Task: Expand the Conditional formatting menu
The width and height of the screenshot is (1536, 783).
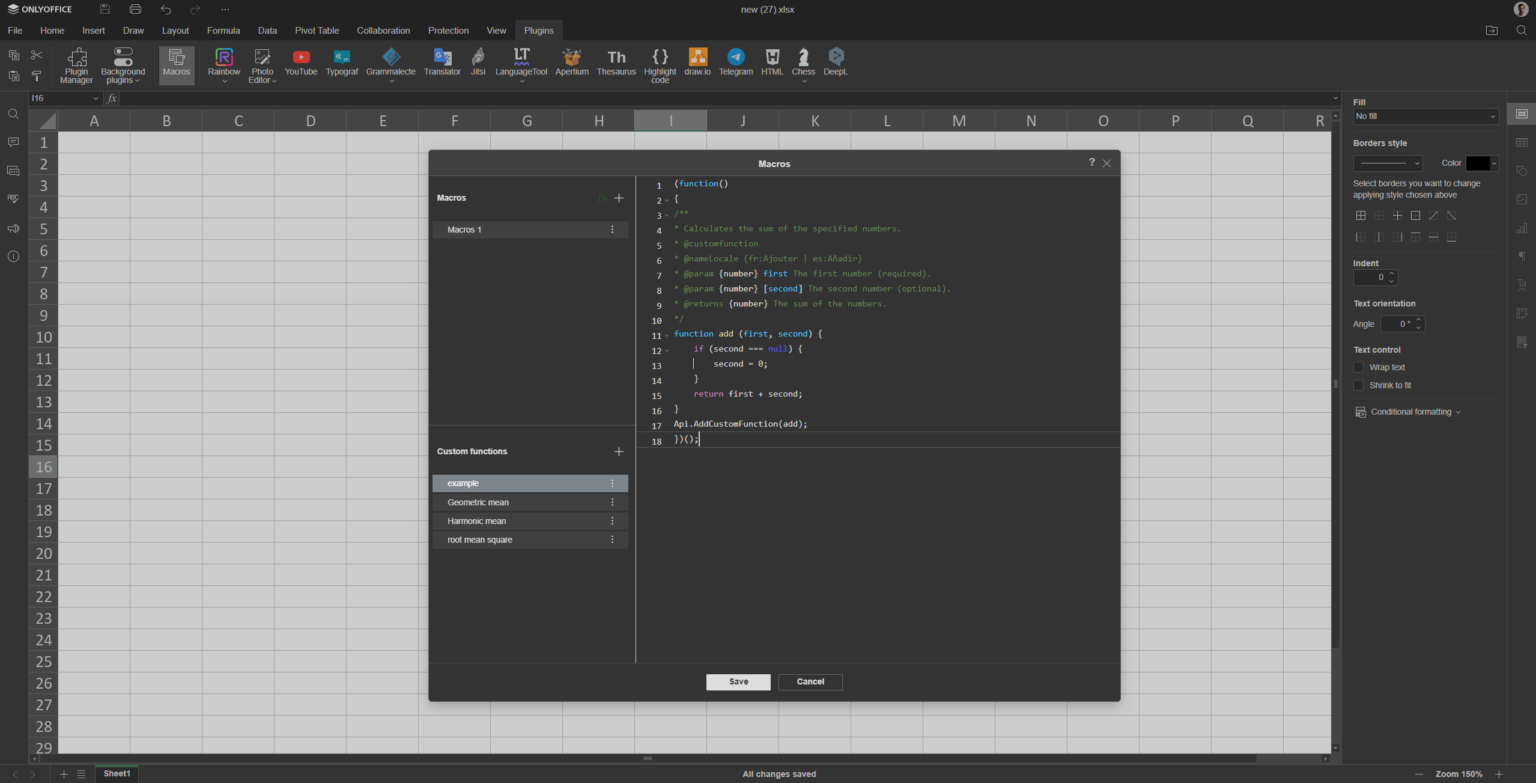Action: tap(1414, 412)
